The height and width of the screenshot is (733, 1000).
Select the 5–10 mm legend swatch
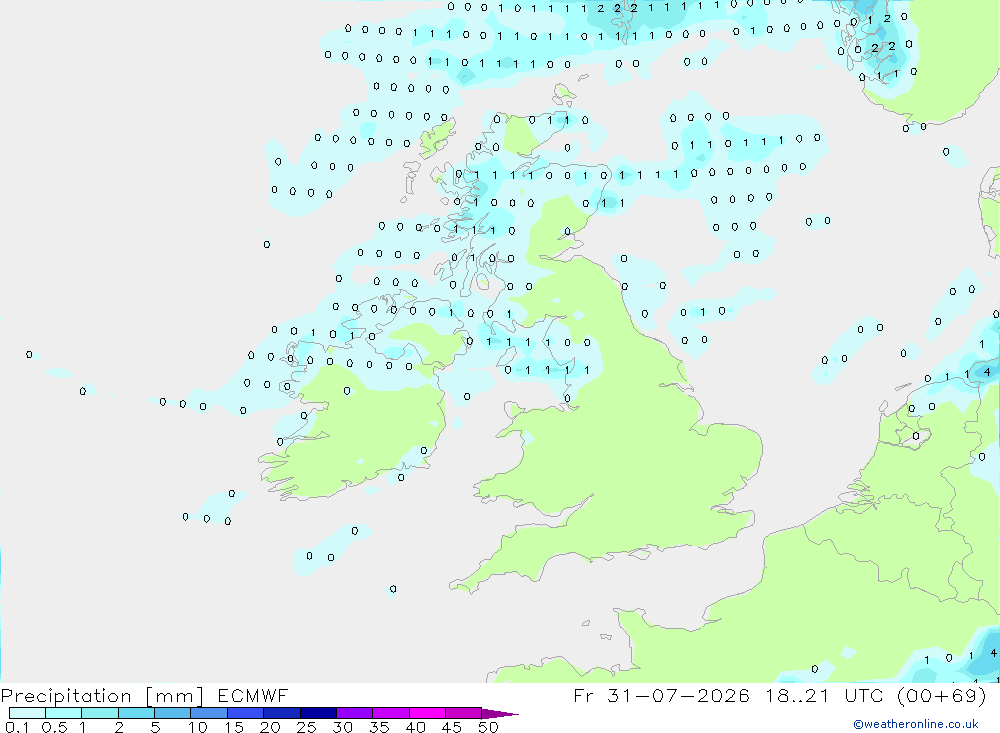173,713
